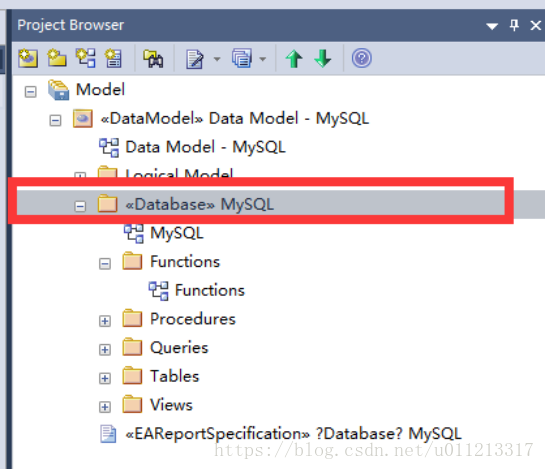Click the DataModel package icon

[83, 119]
